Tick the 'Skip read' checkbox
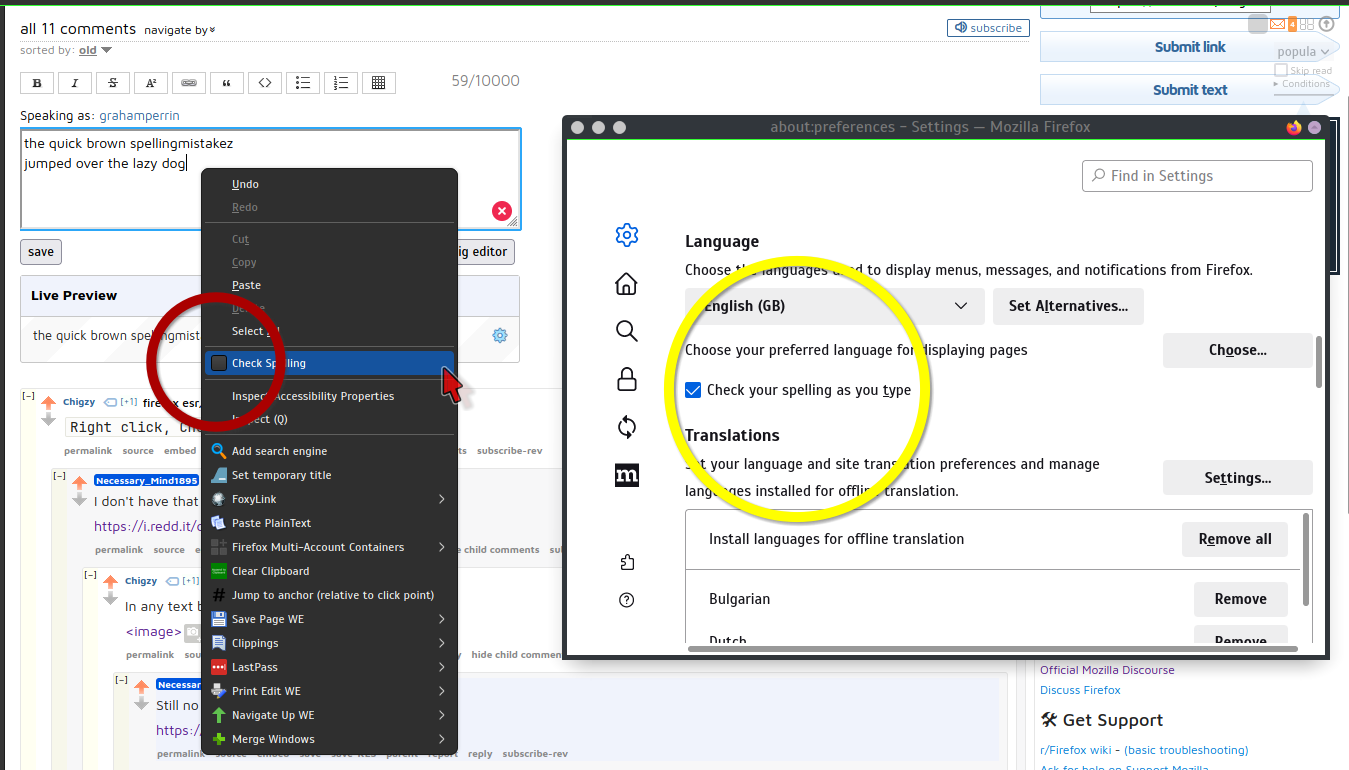The width and height of the screenshot is (1349, 770). pos(1281,70)
